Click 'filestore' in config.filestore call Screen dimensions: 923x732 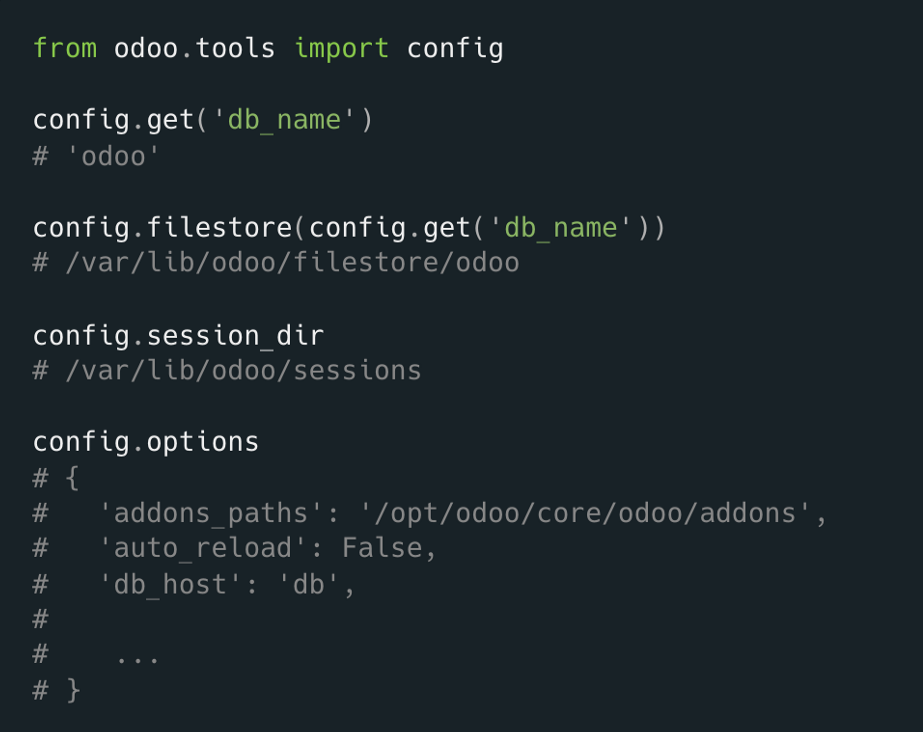(219, 227)
